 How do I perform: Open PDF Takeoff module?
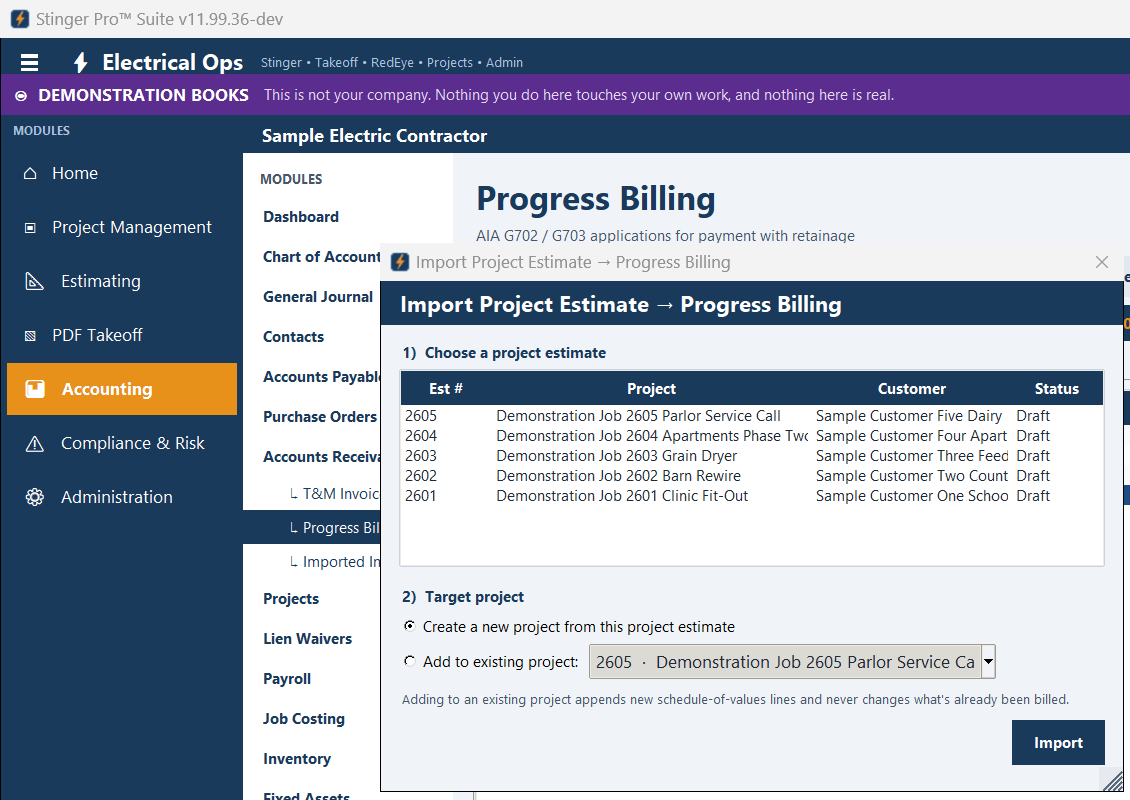(122, 335)
